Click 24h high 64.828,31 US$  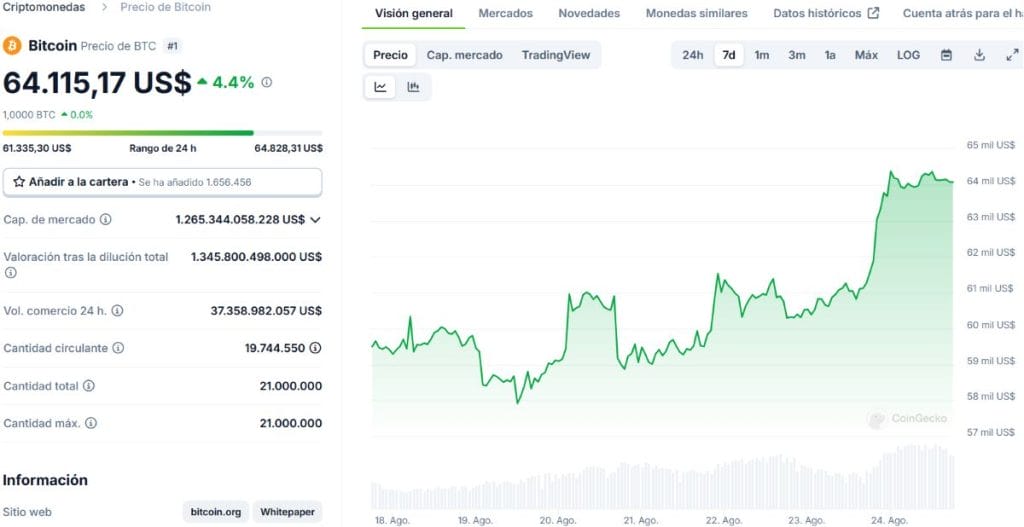(x=288, y=148)
